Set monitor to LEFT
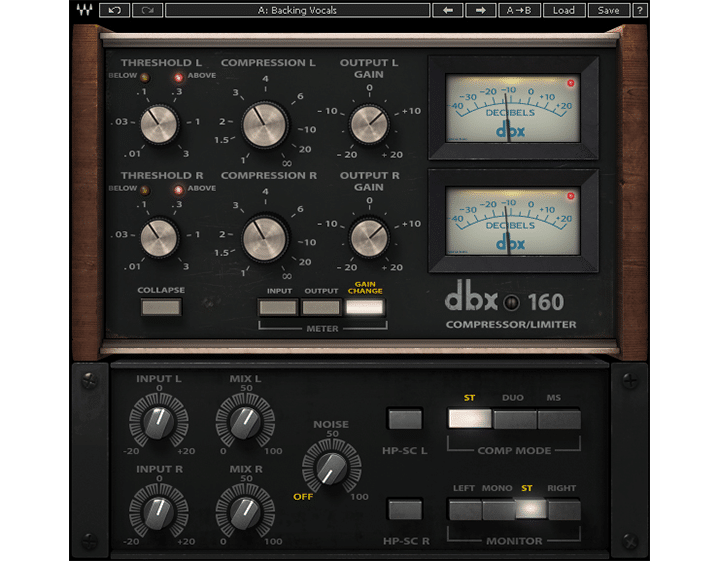Image resolution: width=720 pixels, height=561 pixels. coord(465,510)
